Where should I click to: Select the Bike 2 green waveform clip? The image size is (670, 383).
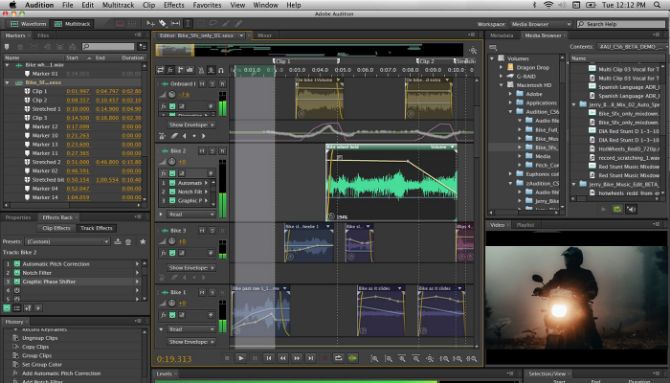pos(391,182)
